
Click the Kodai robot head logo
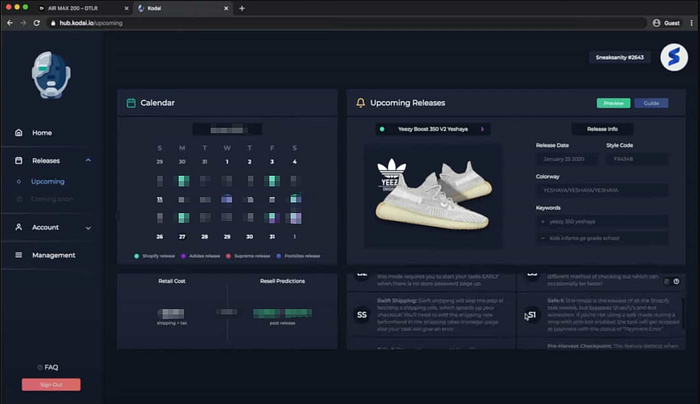pos(51,75)
